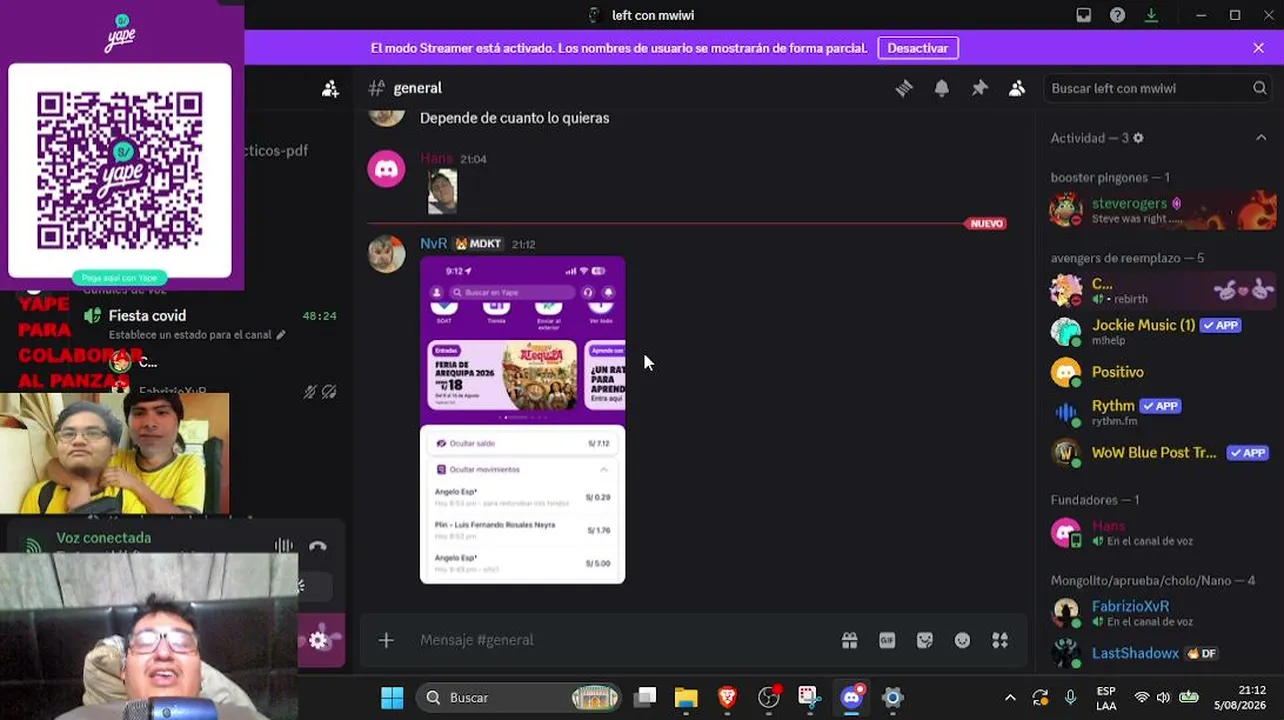Show pinned messages with pin icon
The image size is (1284, 720).
(x=980, y=88)
